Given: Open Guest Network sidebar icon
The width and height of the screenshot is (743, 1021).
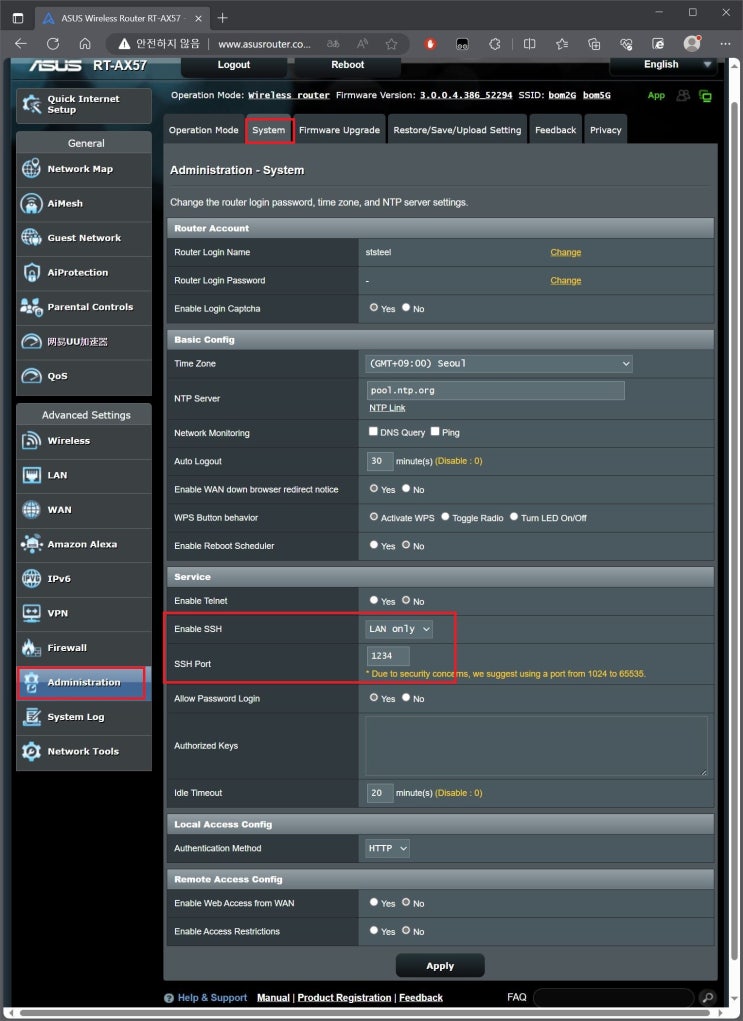Looking at the screenshot, I should point(31,238).
